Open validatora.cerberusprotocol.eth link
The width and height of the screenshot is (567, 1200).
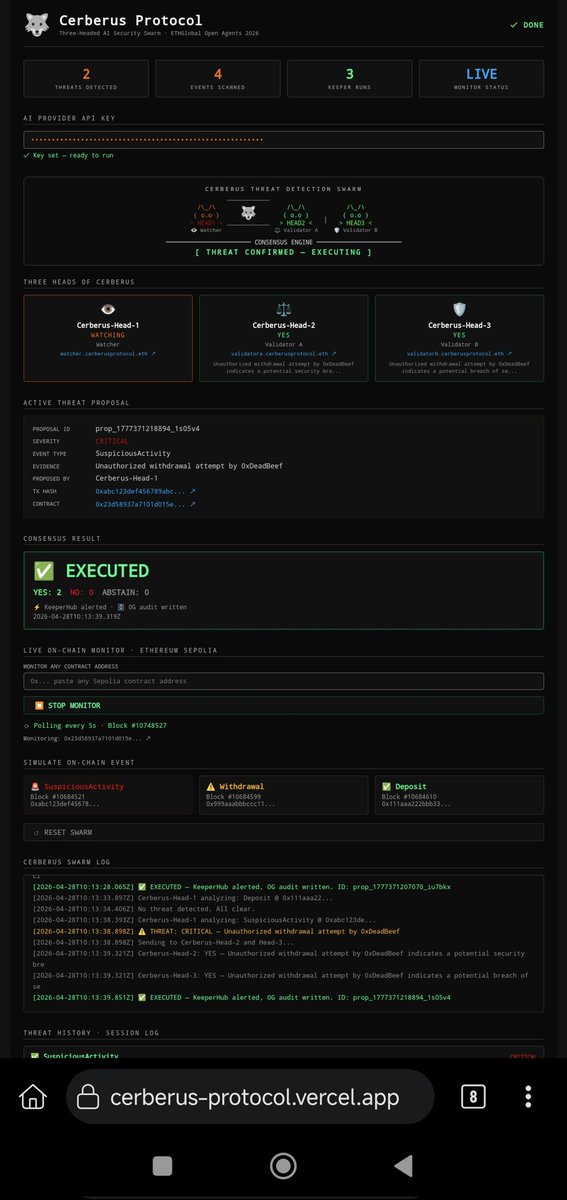[283, 353]
